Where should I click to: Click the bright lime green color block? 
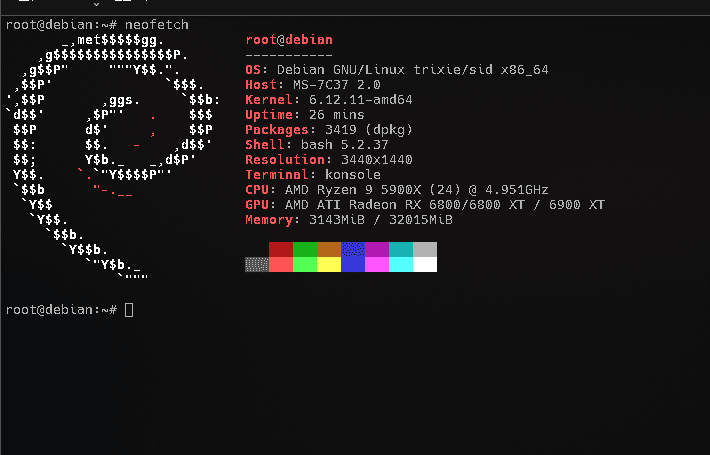[x=305, y=264]
